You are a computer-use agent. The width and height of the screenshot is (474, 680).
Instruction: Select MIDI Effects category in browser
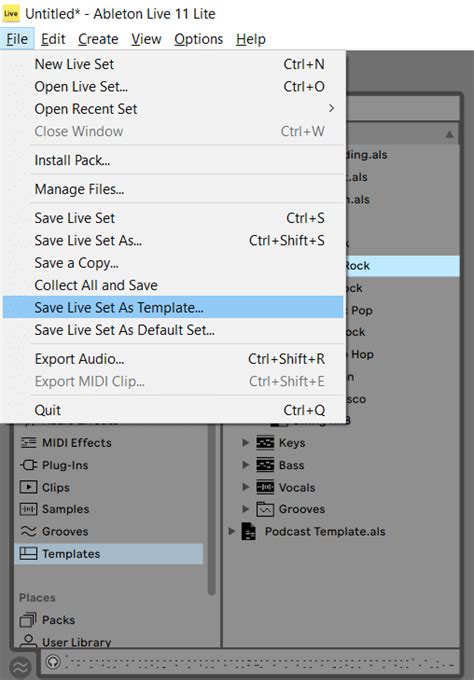coord(108,443)
